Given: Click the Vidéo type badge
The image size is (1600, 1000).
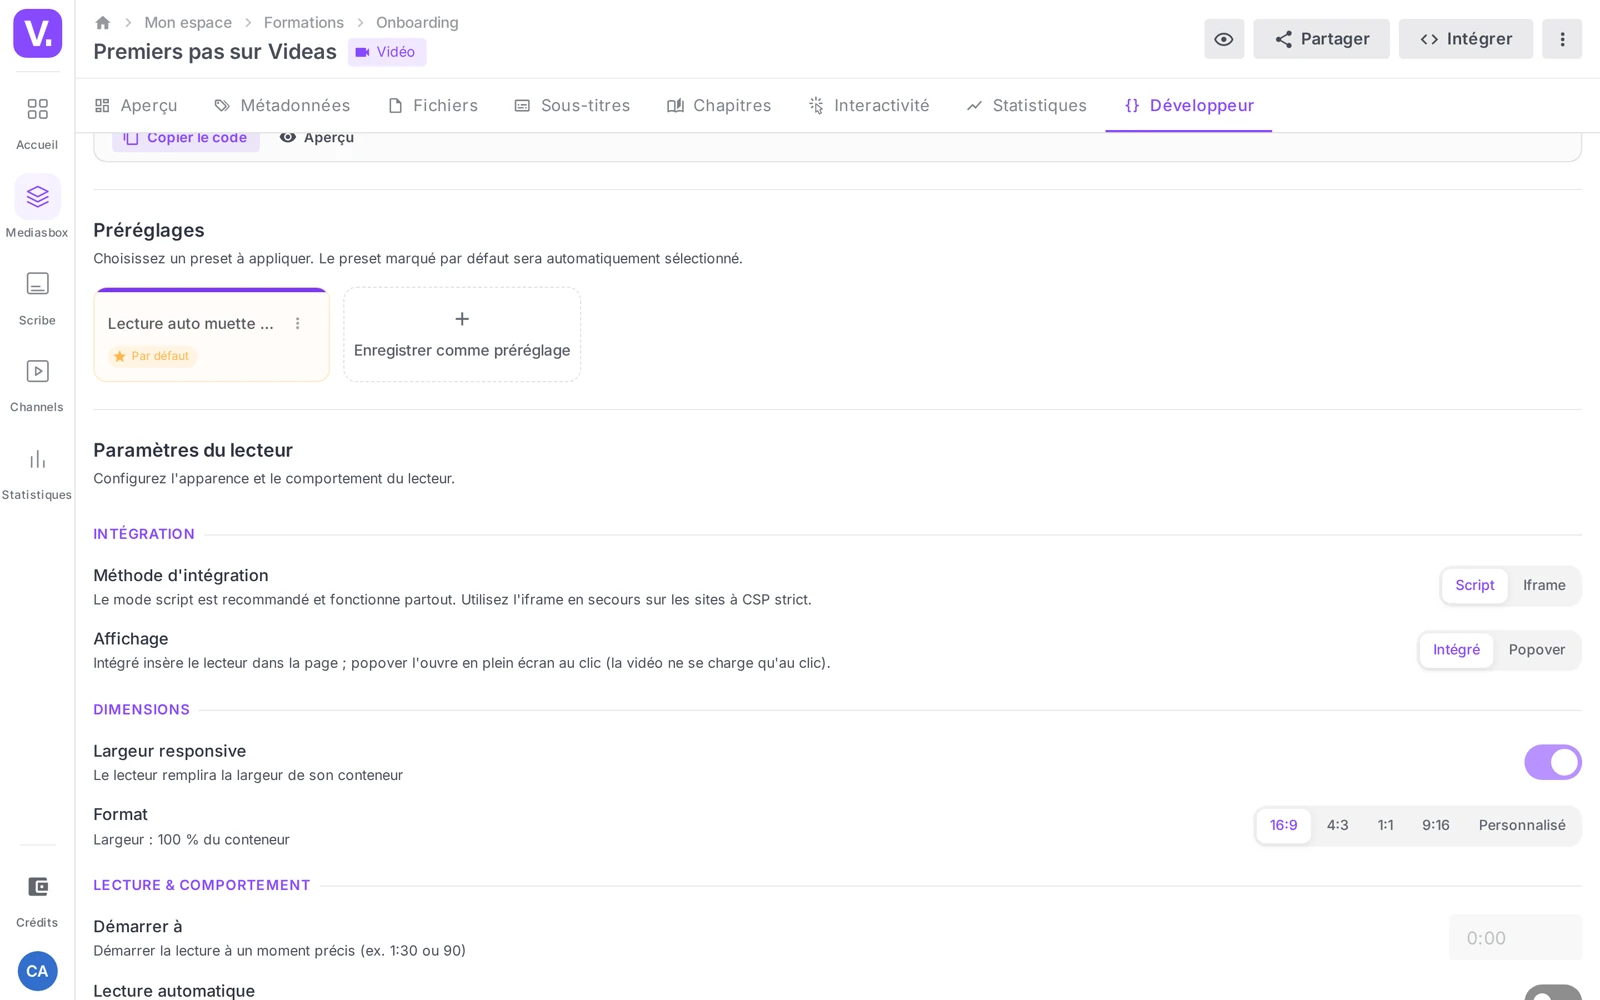Looking at the screenshot, I should click(387, 52).
